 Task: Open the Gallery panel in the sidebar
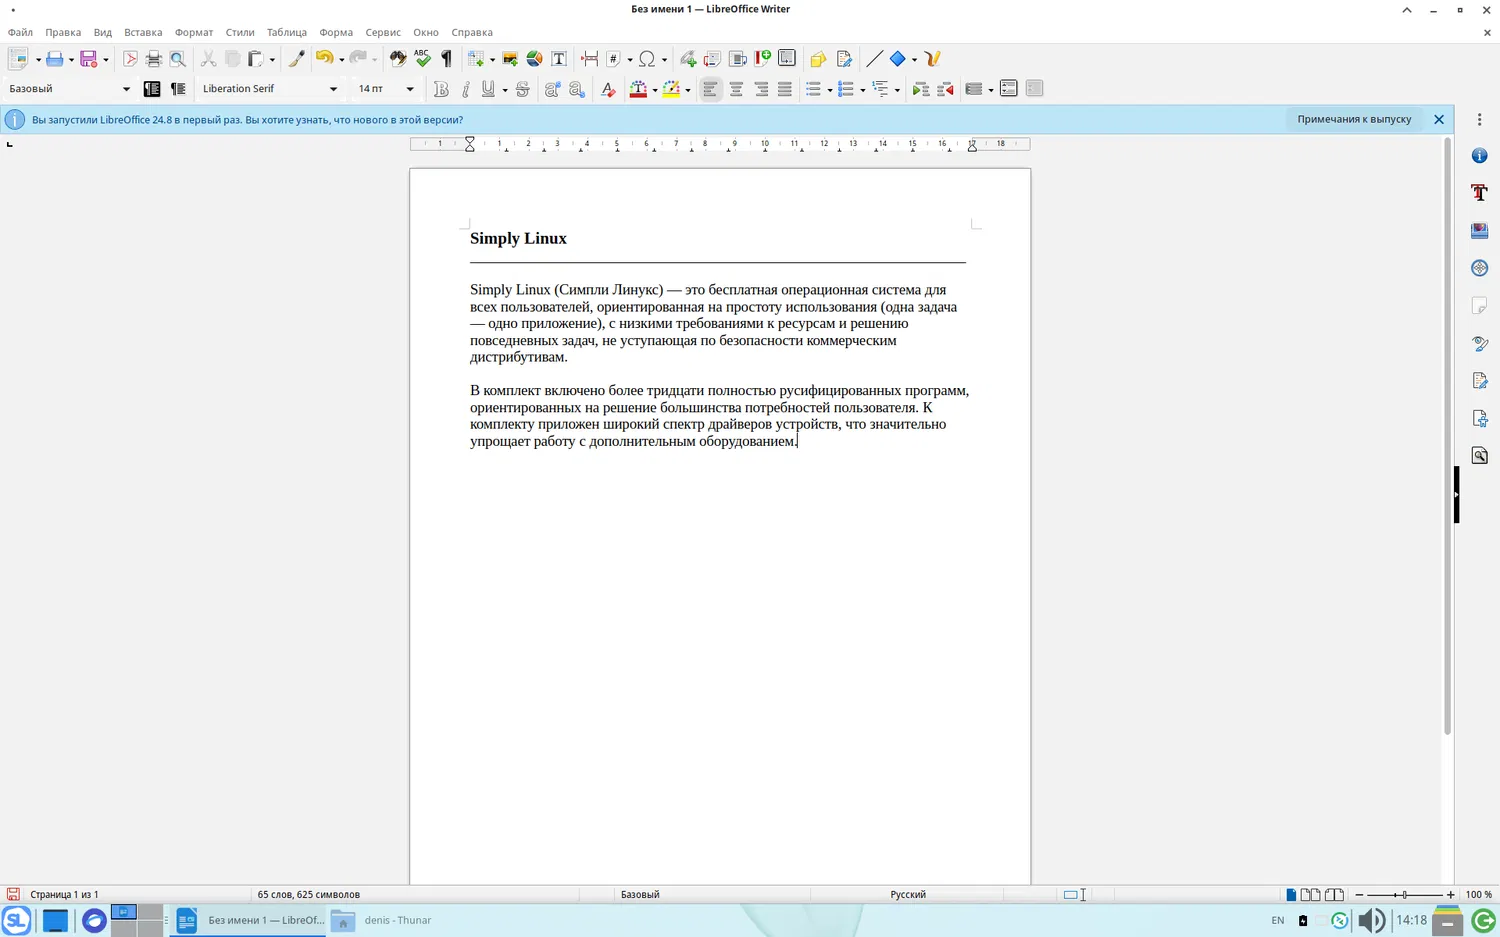pos(1480,231)
